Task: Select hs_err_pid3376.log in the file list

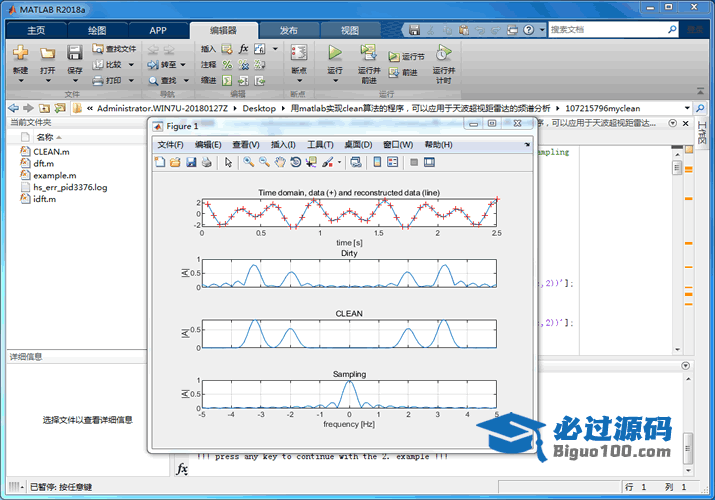Action: point(70,187)
